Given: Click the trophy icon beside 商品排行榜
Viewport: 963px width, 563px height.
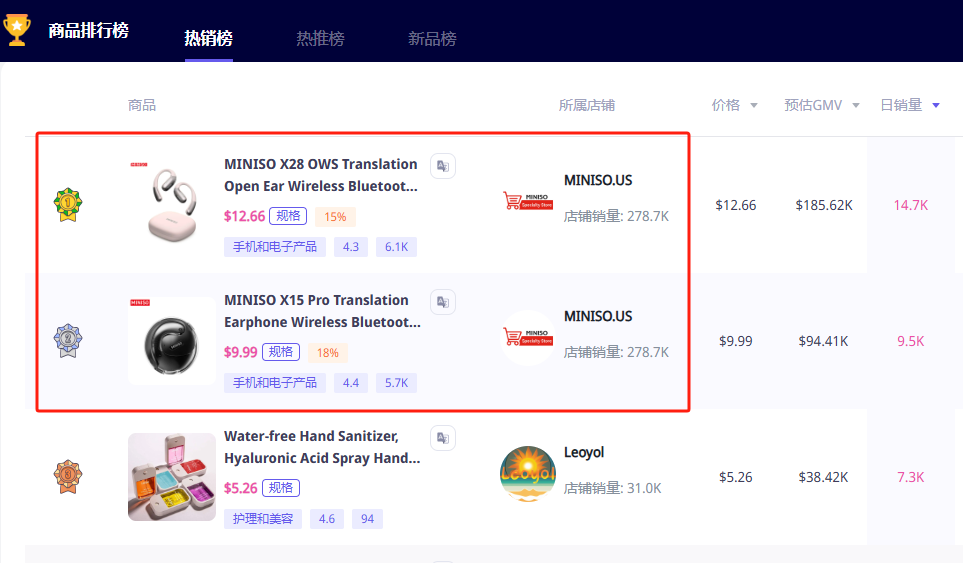Looking at the screenshot, I should point(17,29).
